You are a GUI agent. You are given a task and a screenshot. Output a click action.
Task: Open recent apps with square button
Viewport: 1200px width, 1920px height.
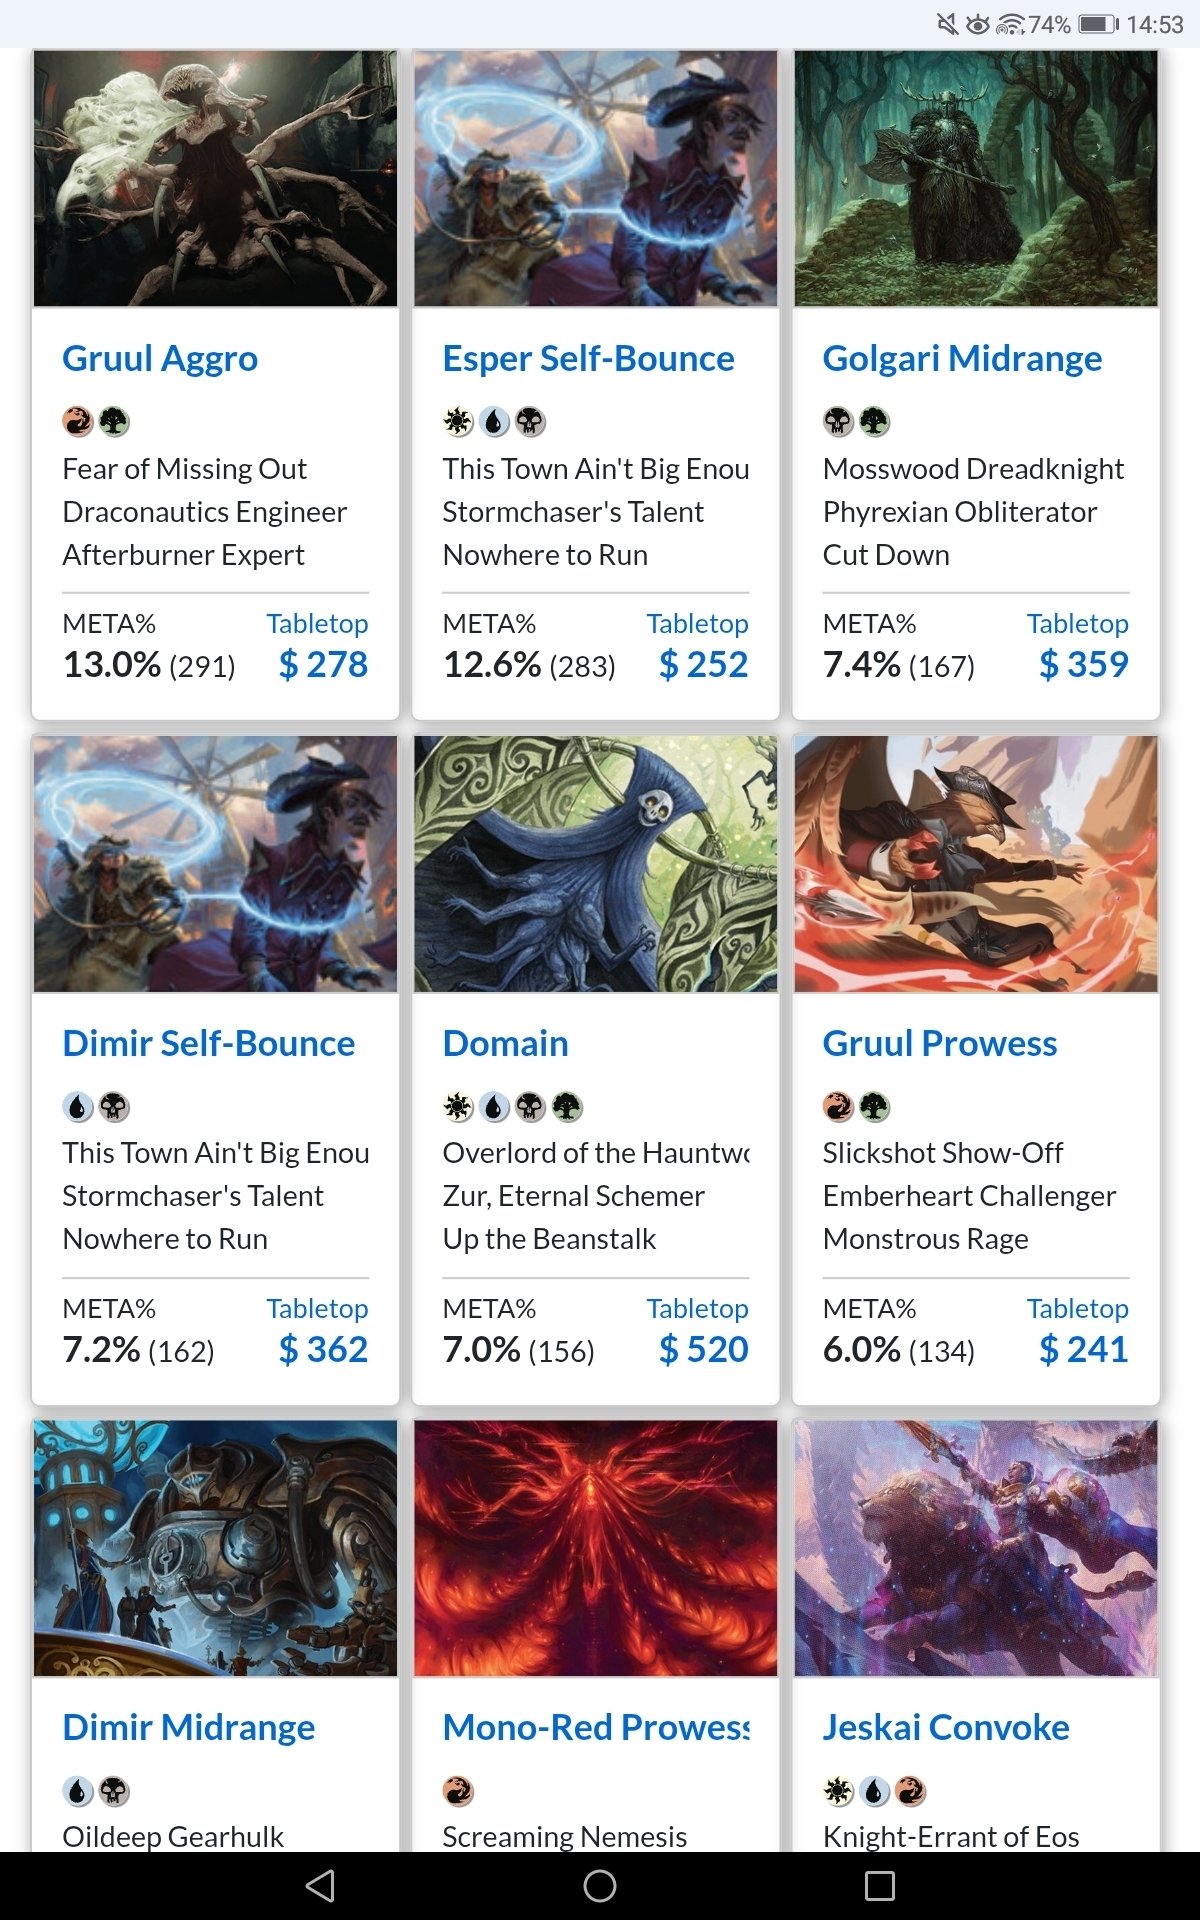879,1886
